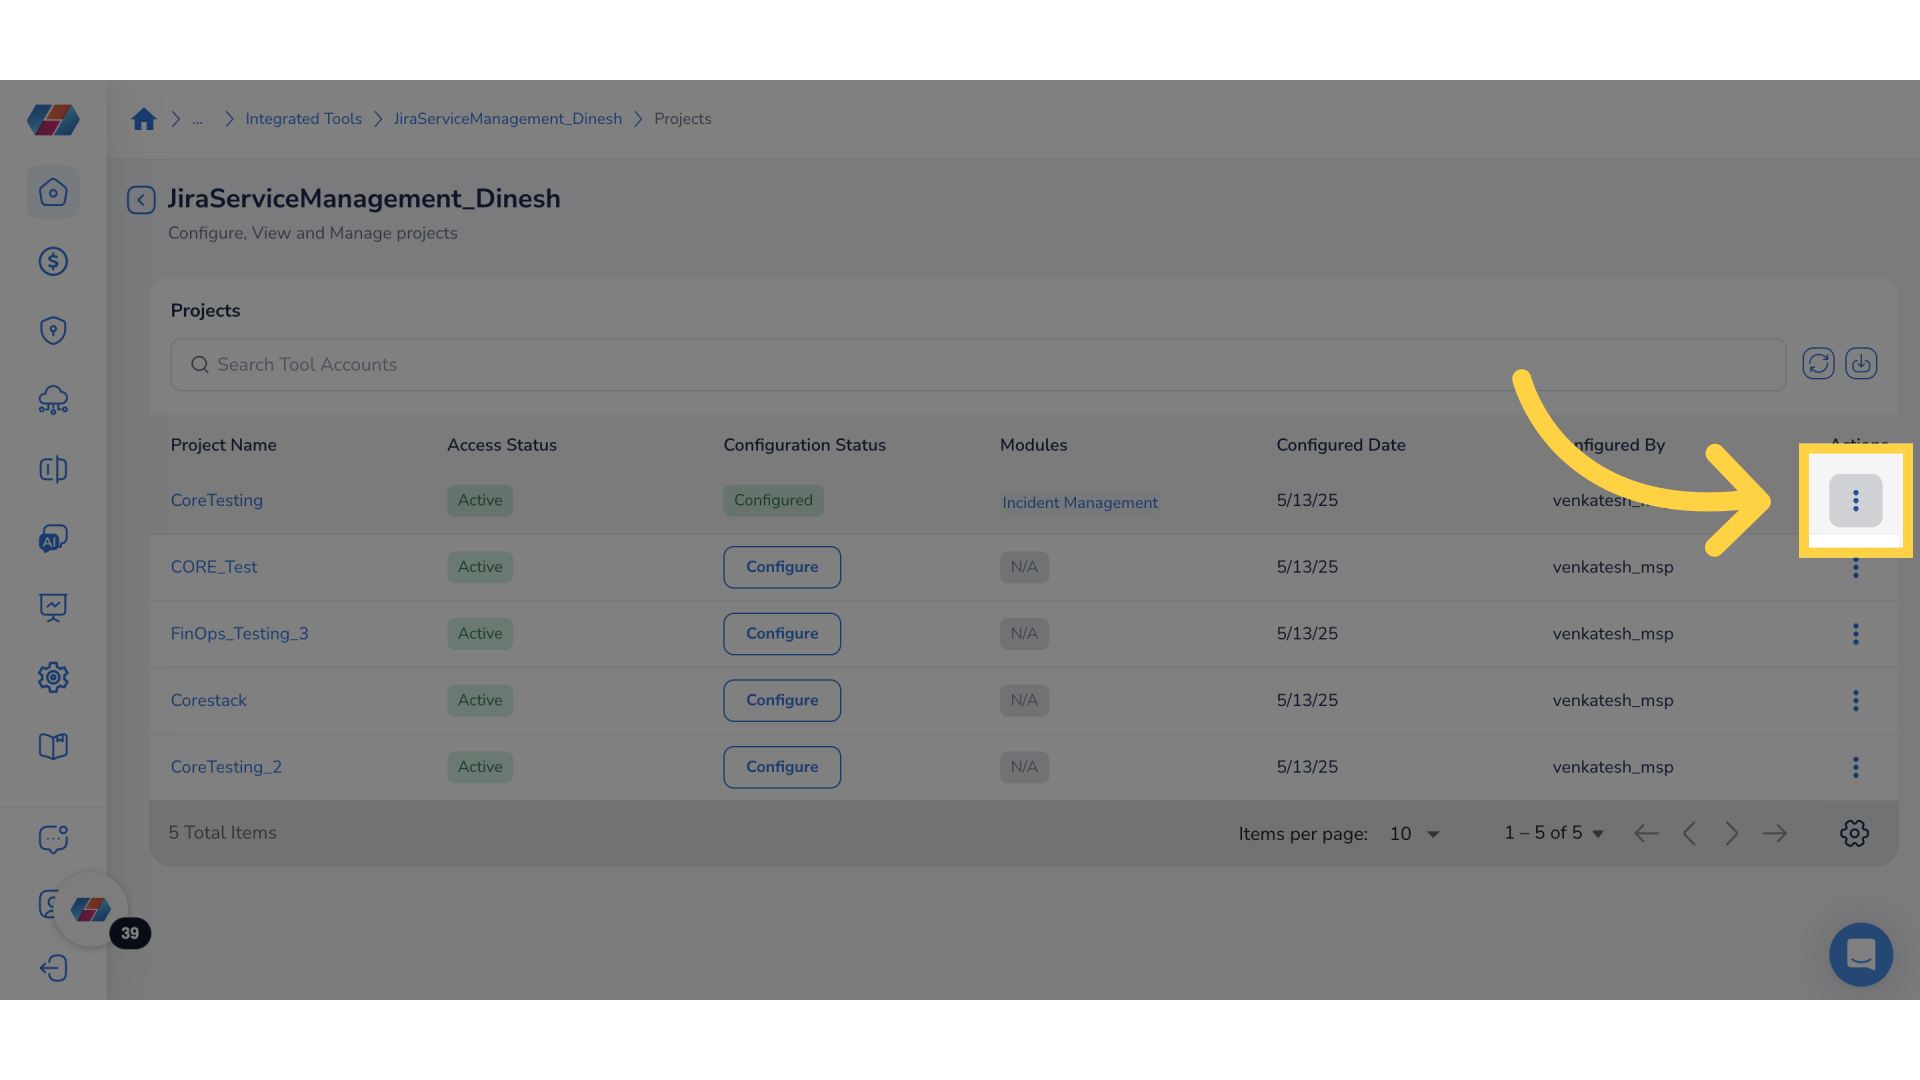Viewport: 1920px width, 1080px height.
Task: Open Integrated Tools breadcrumb
Action: [303, 119]
